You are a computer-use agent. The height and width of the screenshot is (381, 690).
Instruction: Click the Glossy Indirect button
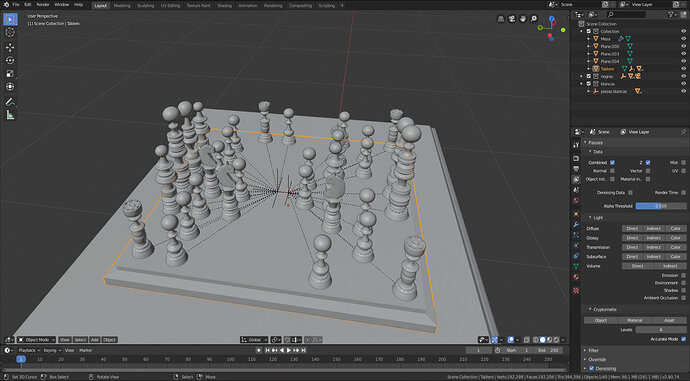point(653,238)
